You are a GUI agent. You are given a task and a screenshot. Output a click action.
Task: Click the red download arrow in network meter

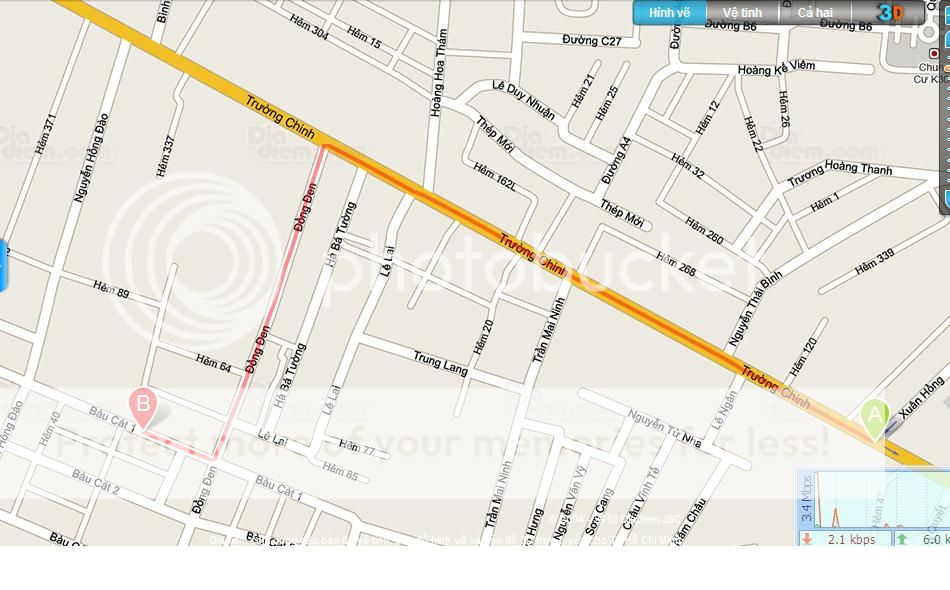807,539
